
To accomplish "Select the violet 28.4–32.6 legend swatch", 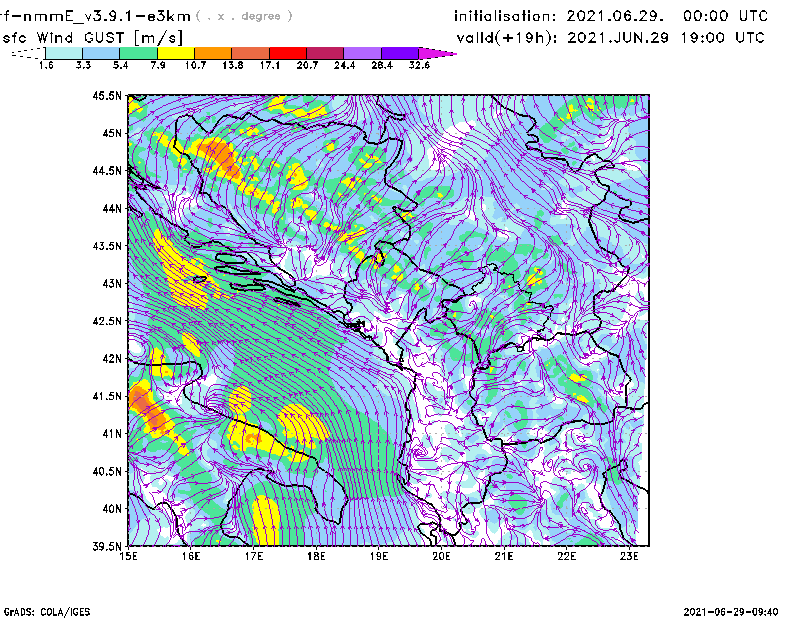I will tap(400, 53).
